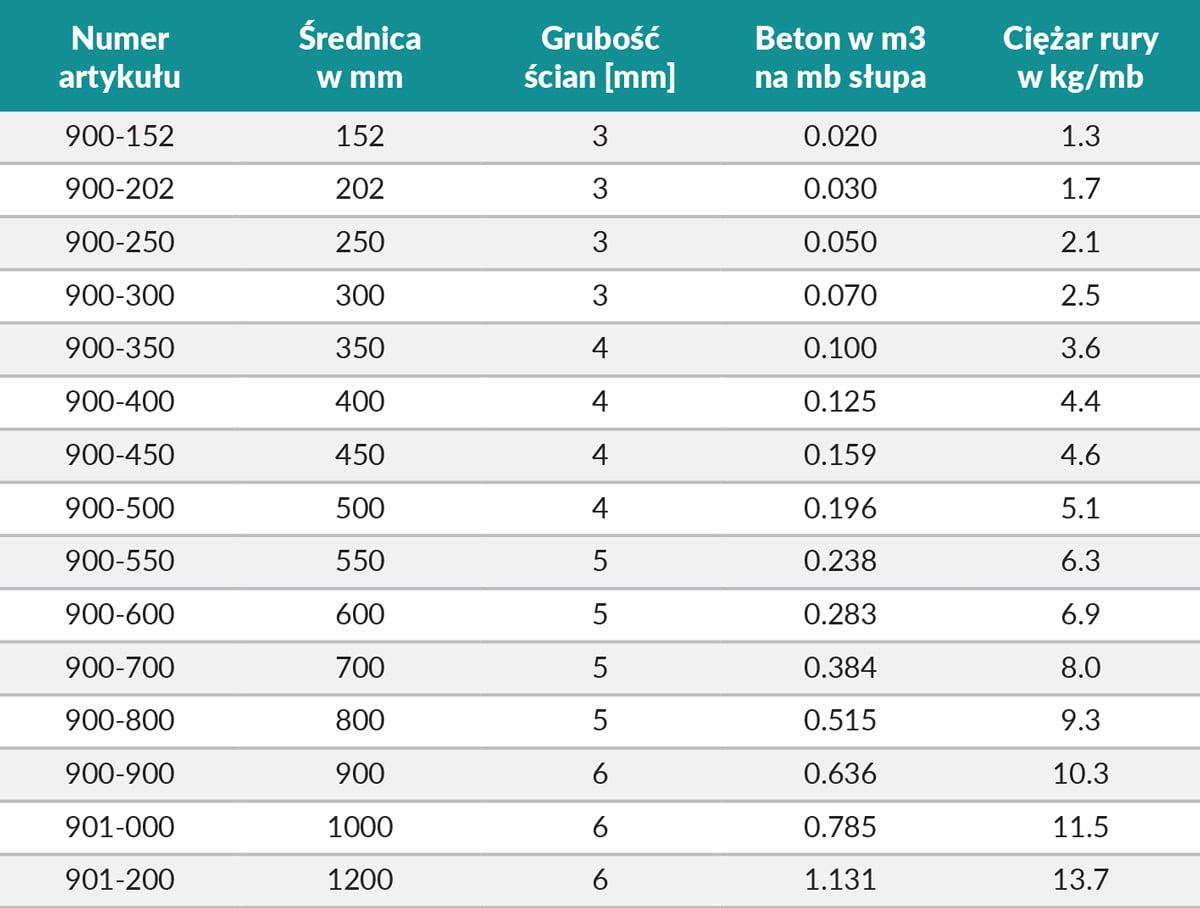Click the pipe weight value 13.7
The height and width of the screenshot is (908, 1200).
1080,880
